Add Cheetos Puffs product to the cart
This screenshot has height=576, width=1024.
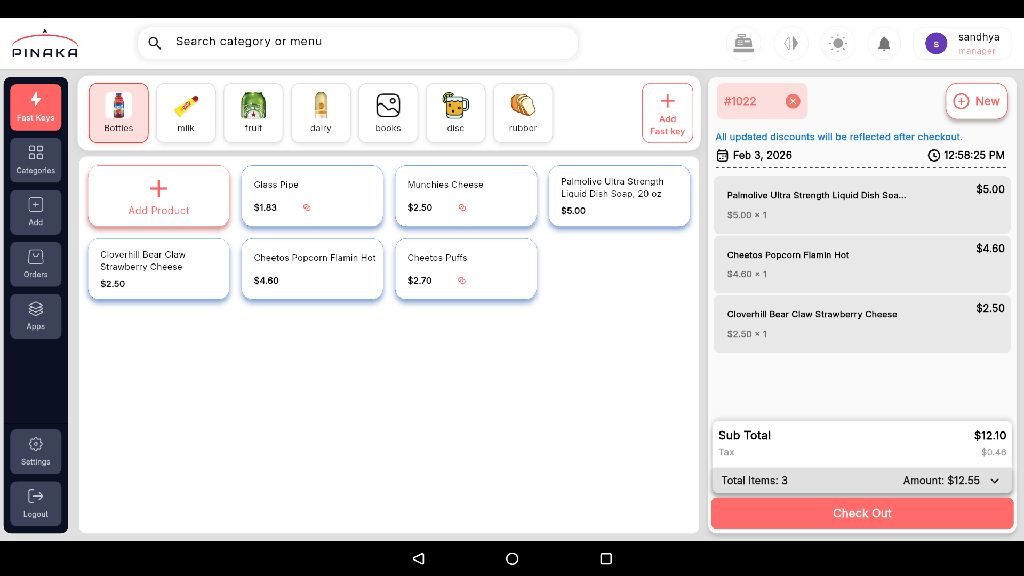(x=465, y=269)
